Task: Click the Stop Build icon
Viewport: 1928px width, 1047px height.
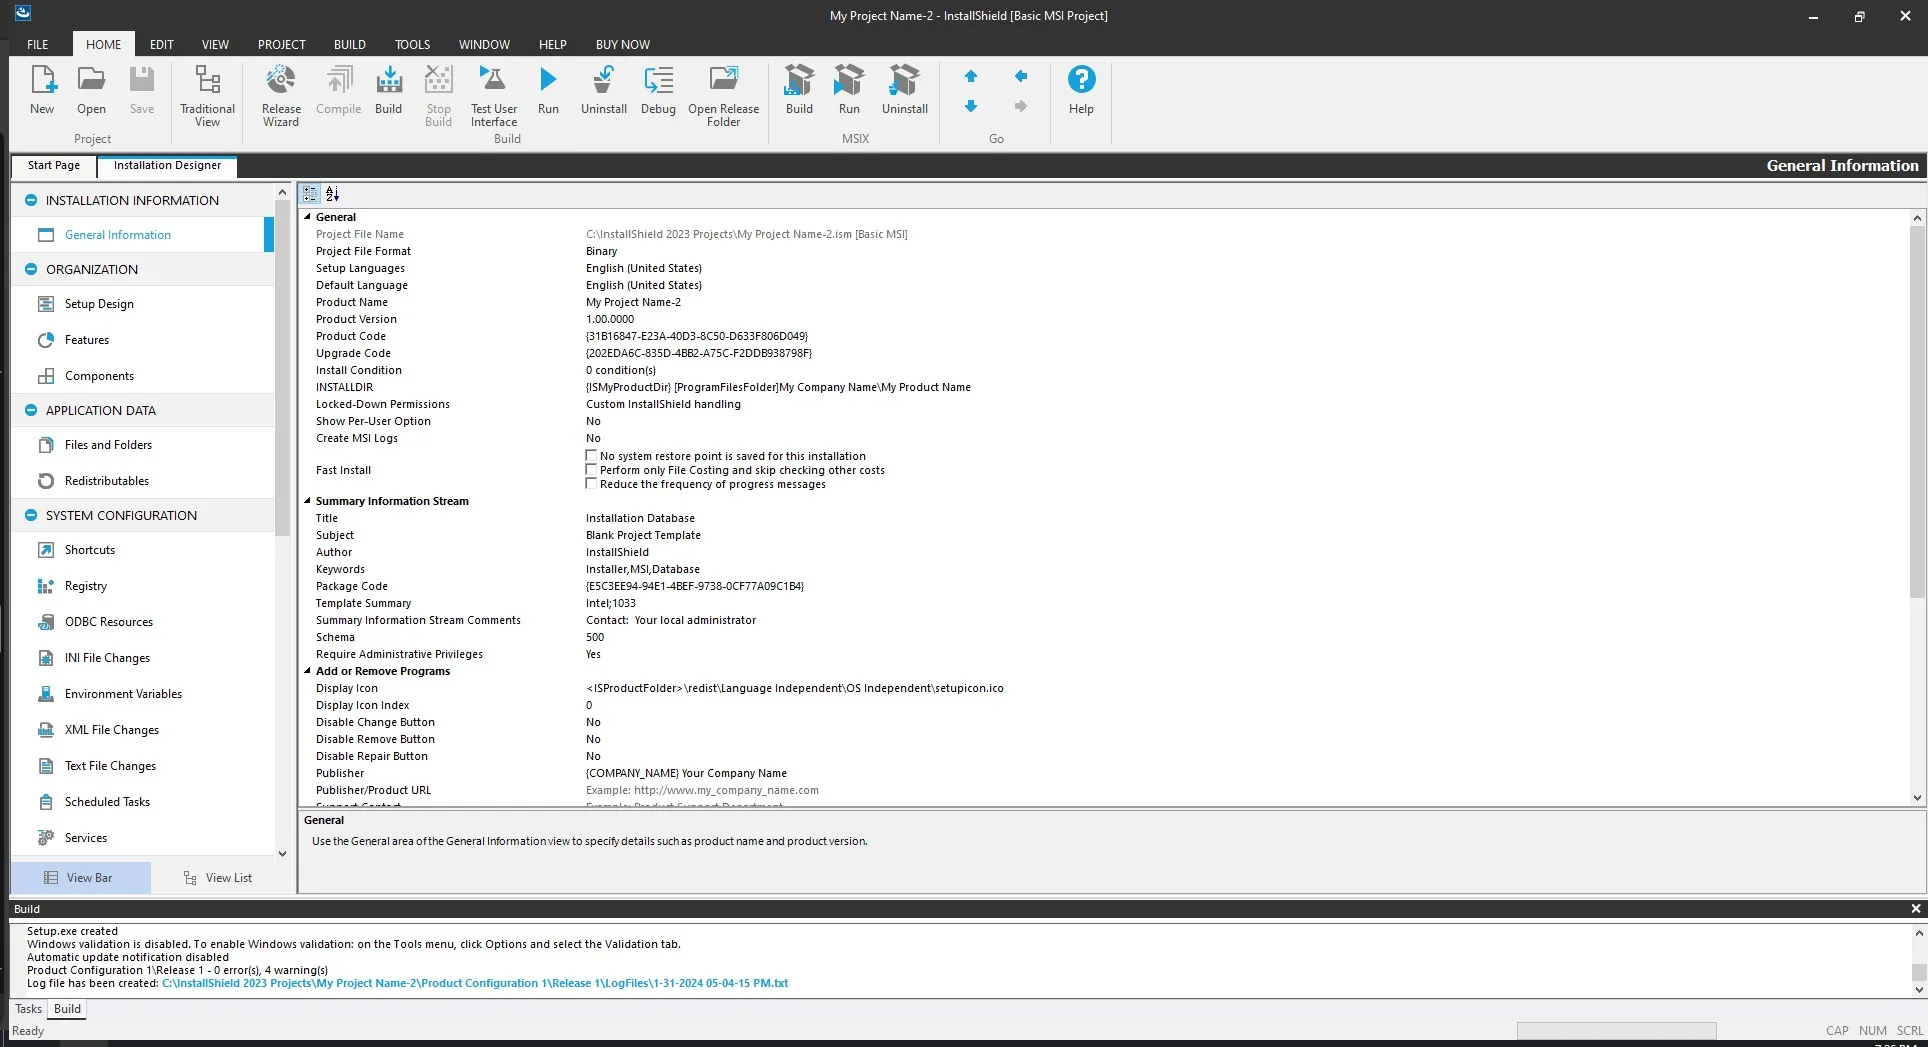Action: coord(437,92)
